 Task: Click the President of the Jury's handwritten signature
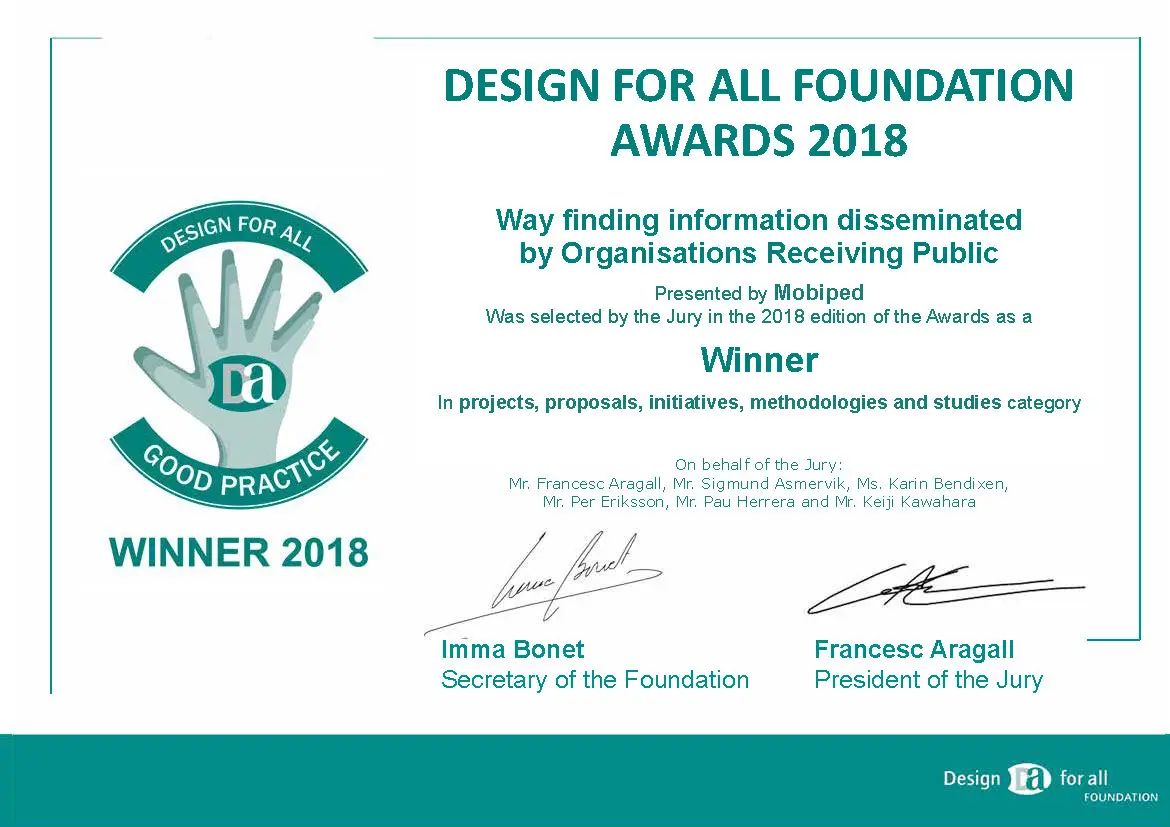940,590
